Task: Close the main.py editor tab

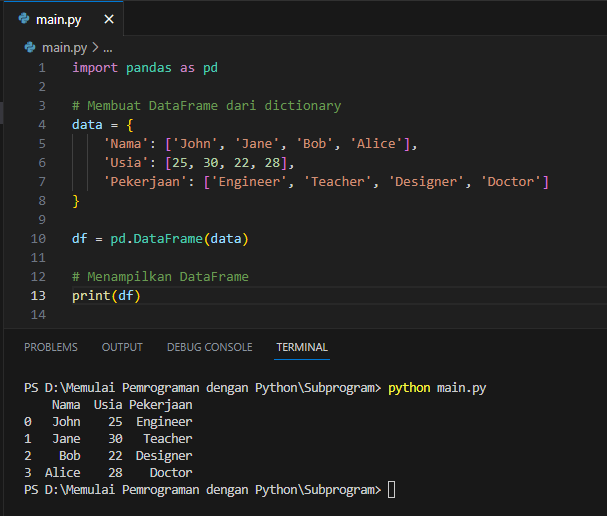Action: tap(108, 19)
